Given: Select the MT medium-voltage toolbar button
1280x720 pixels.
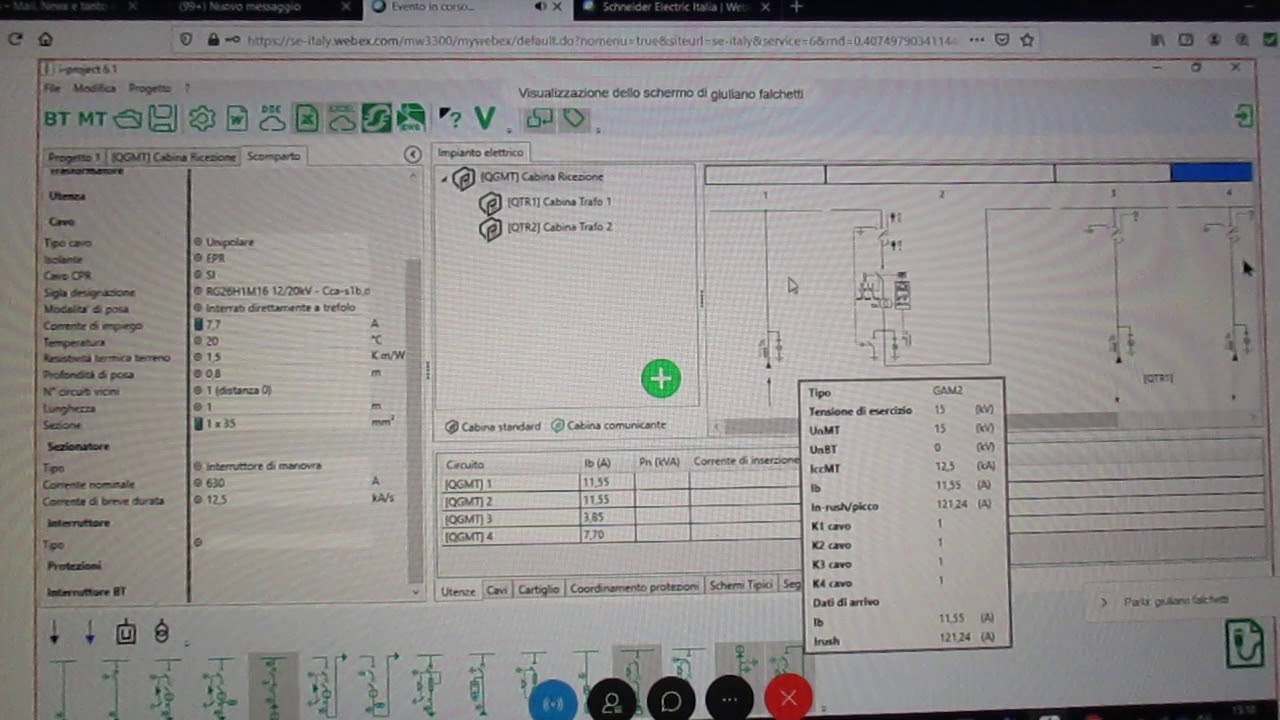Looking at the screenshot, I should pos(92,119).
